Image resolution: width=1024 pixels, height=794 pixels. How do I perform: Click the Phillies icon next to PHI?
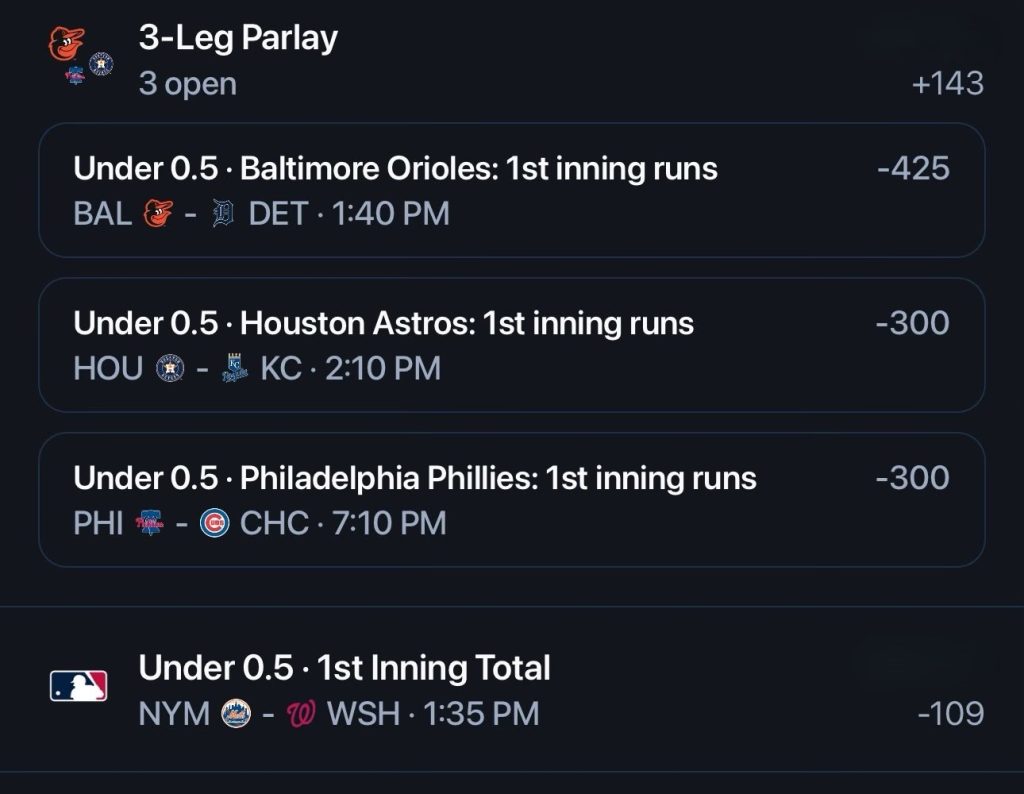pyautogui.click(x=150, y=523)
